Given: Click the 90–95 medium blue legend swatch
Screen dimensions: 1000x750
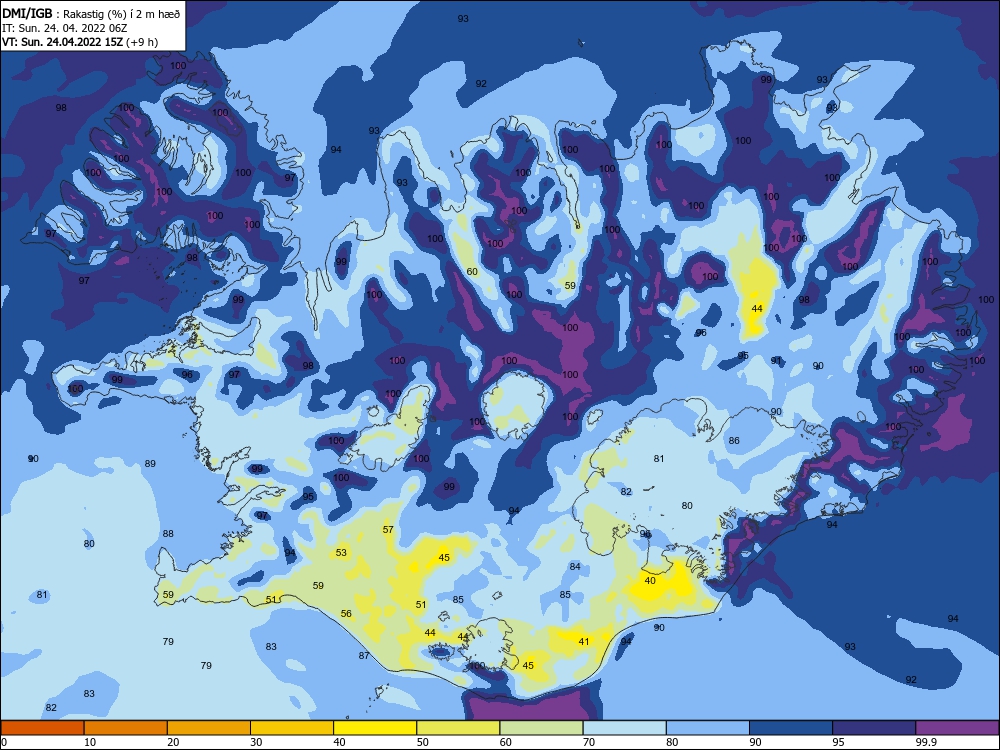Looking at the screenshot, I should (x=791, y=728).
